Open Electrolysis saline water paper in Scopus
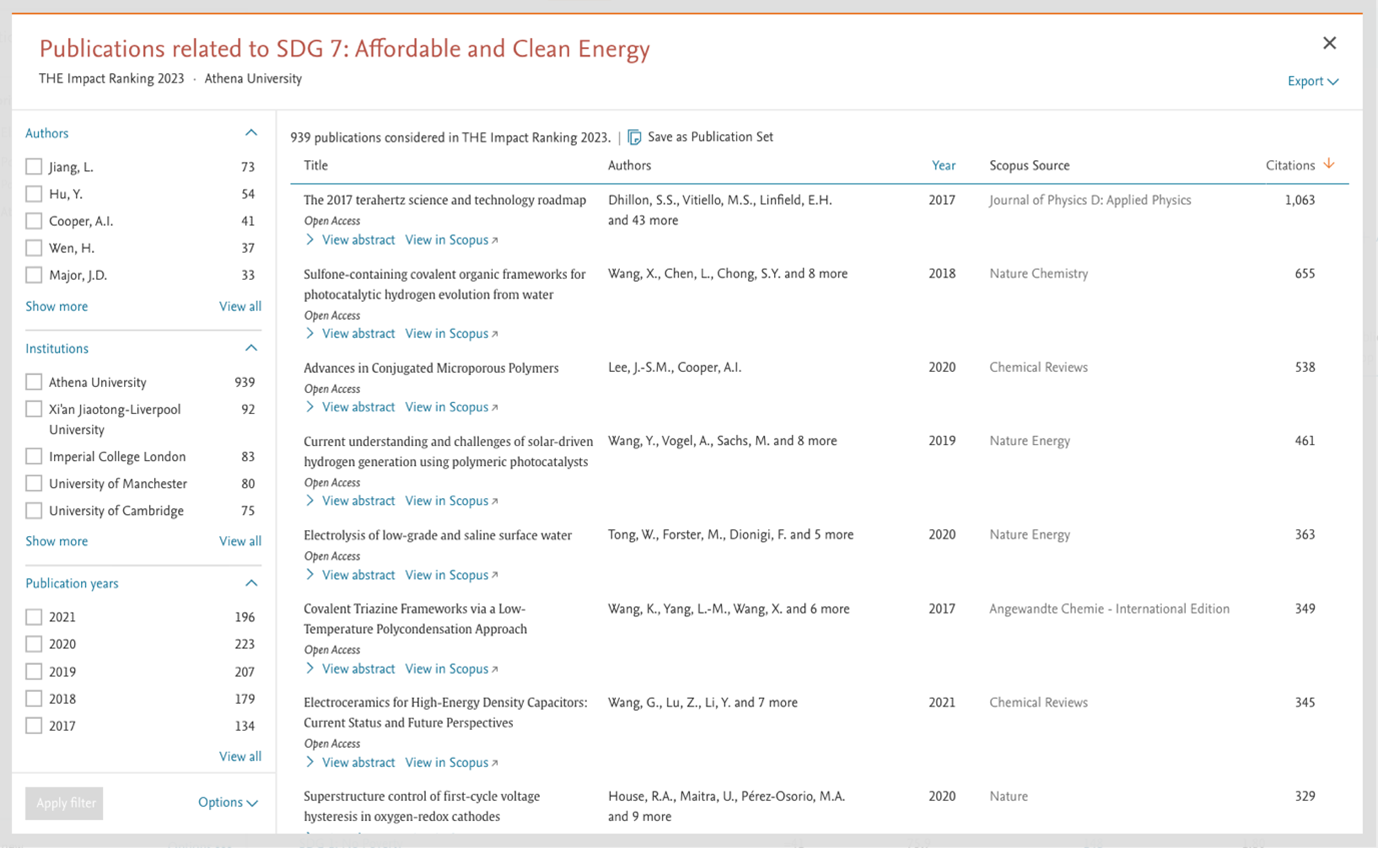 (x=451, y=575)
